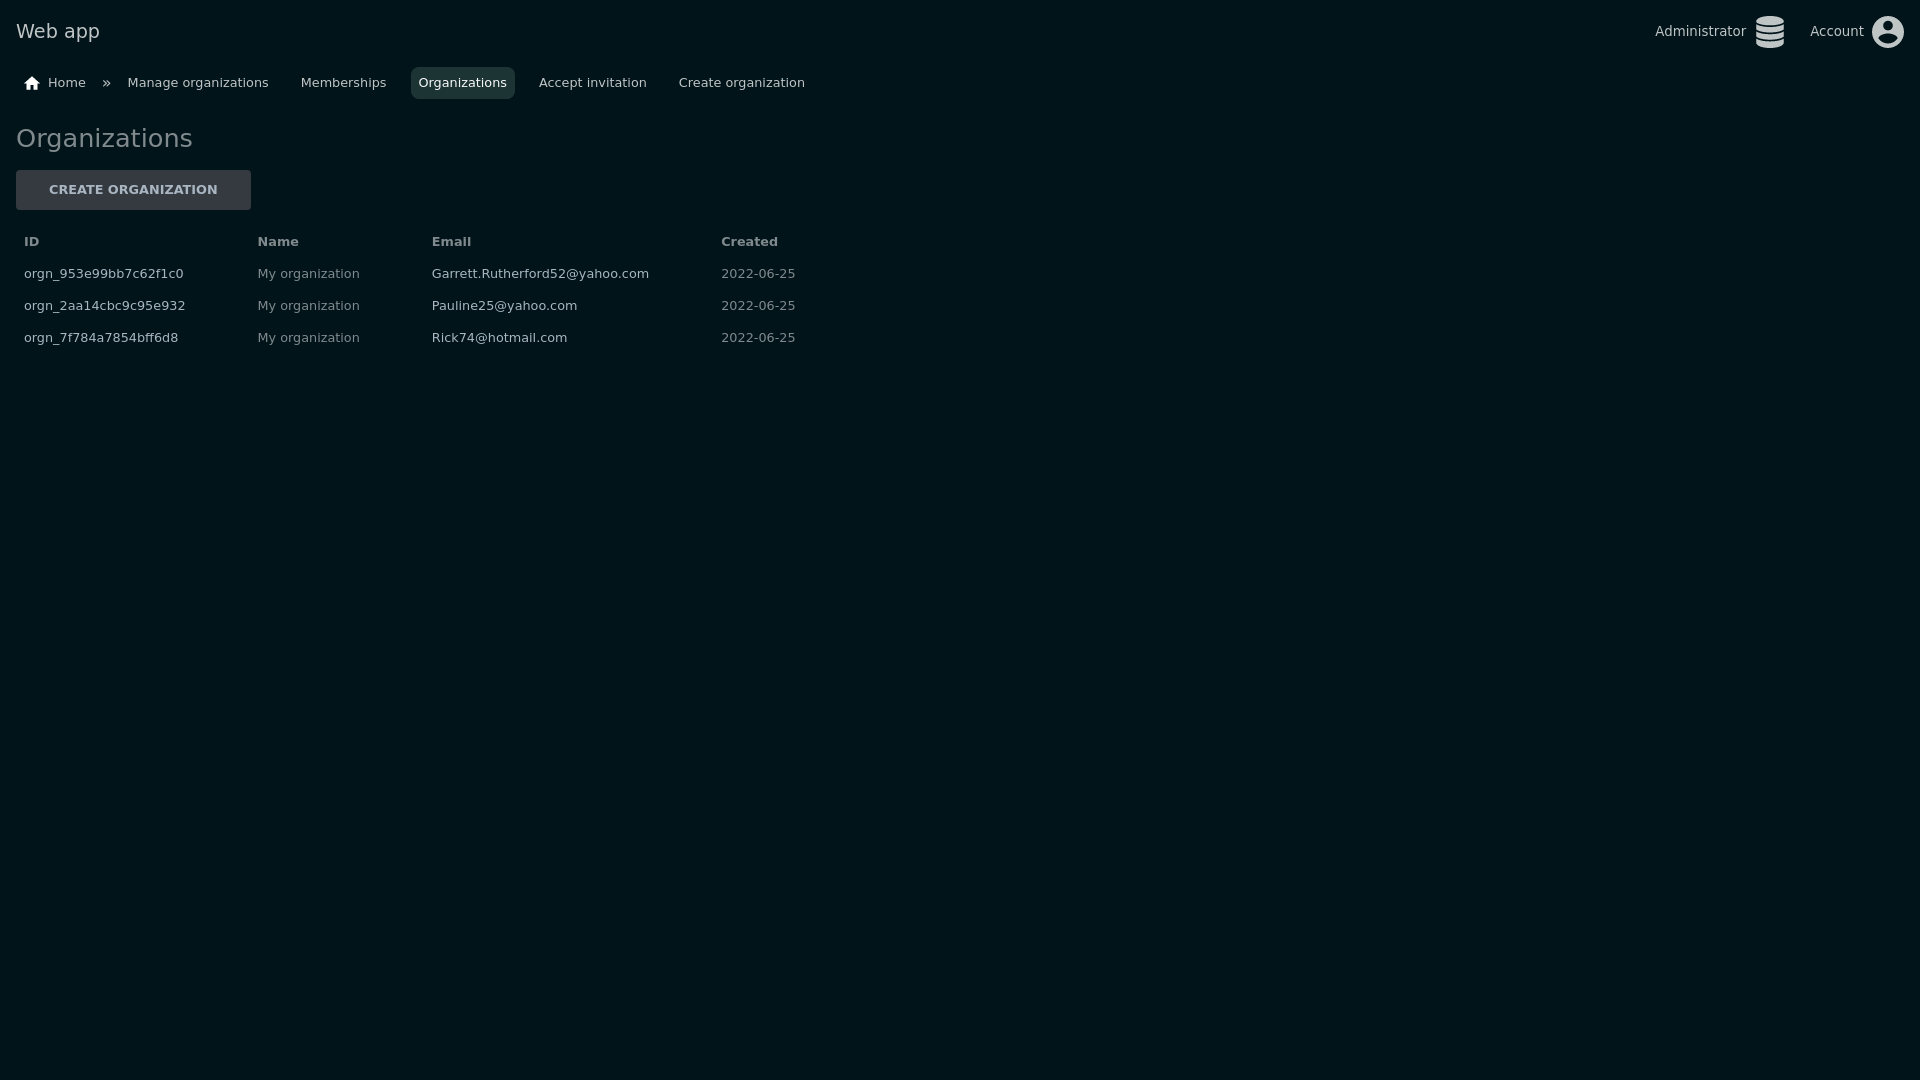Open organization orgn_2aa14cbc9c95e932

click(104, 306)
